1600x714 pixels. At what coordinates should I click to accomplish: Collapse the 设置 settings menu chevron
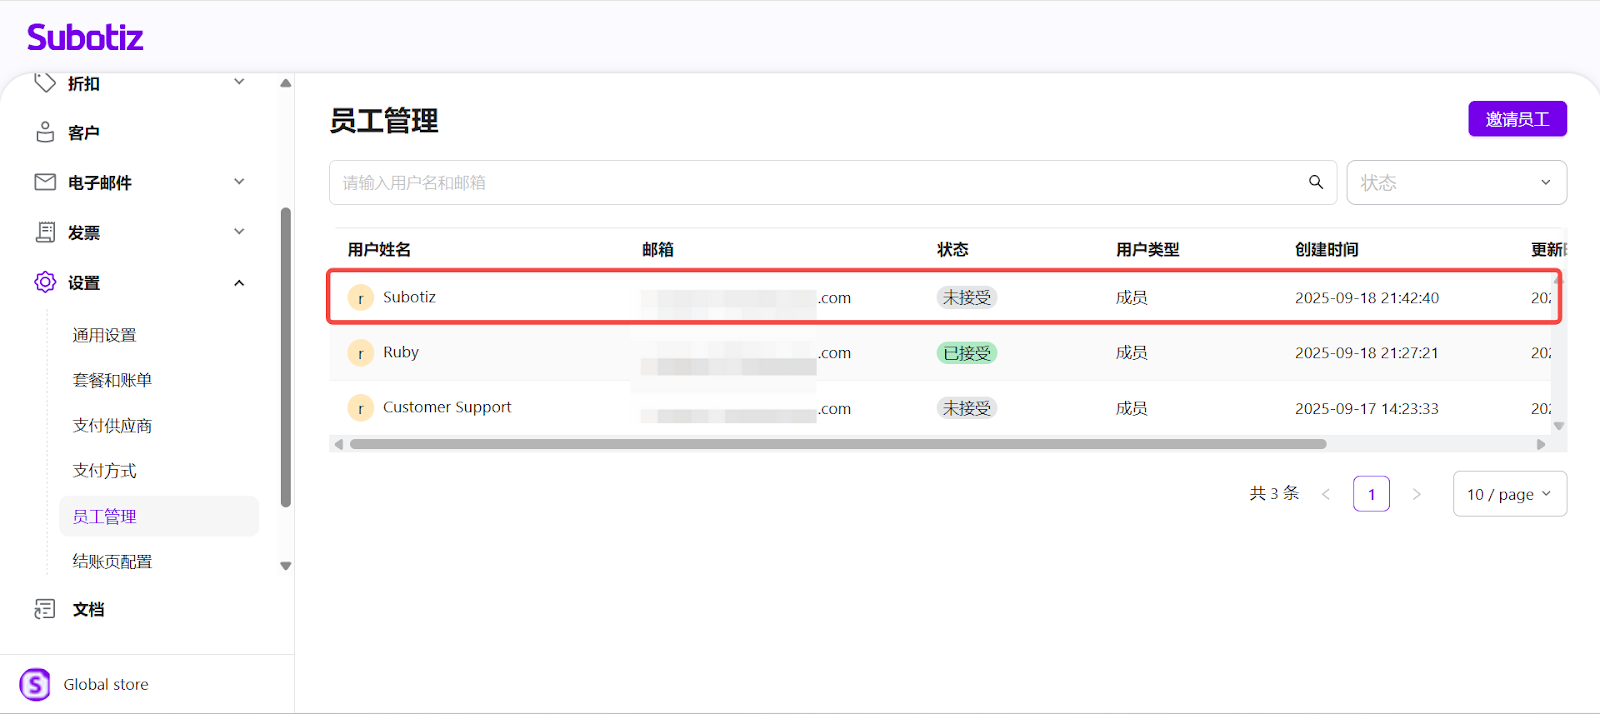point(239,283)
